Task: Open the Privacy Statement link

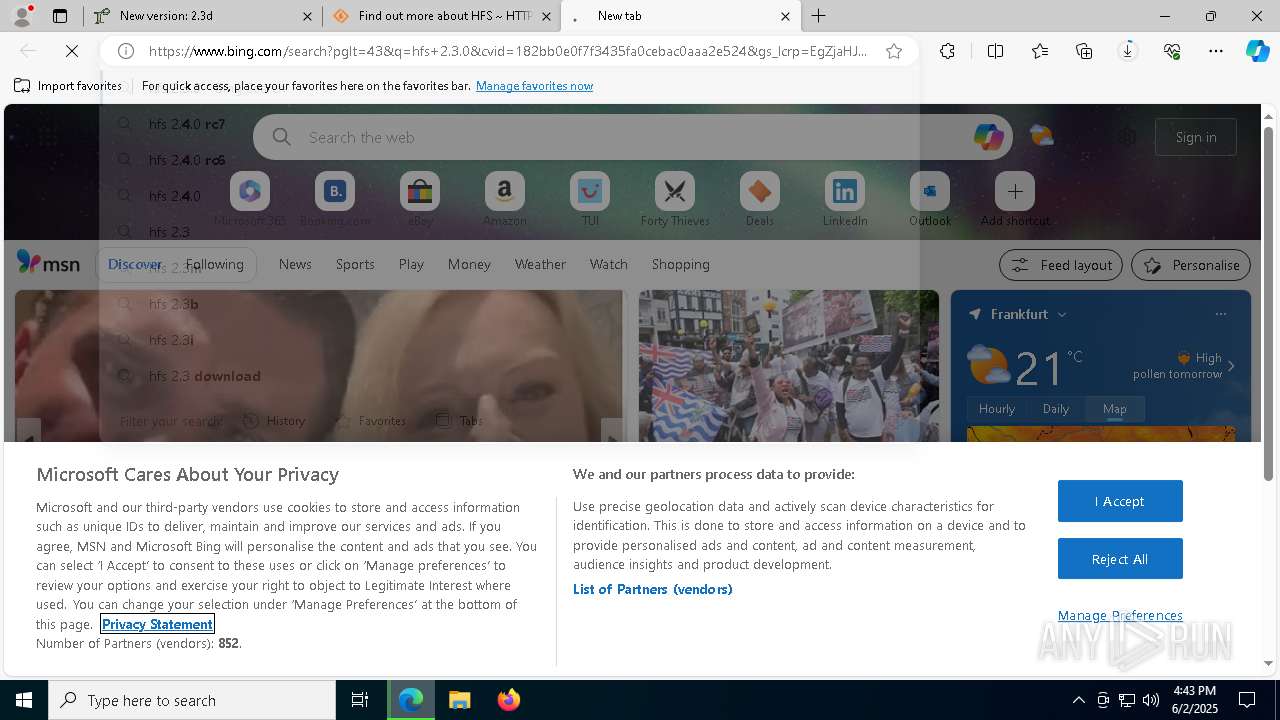Action: [x=157, y=624]
